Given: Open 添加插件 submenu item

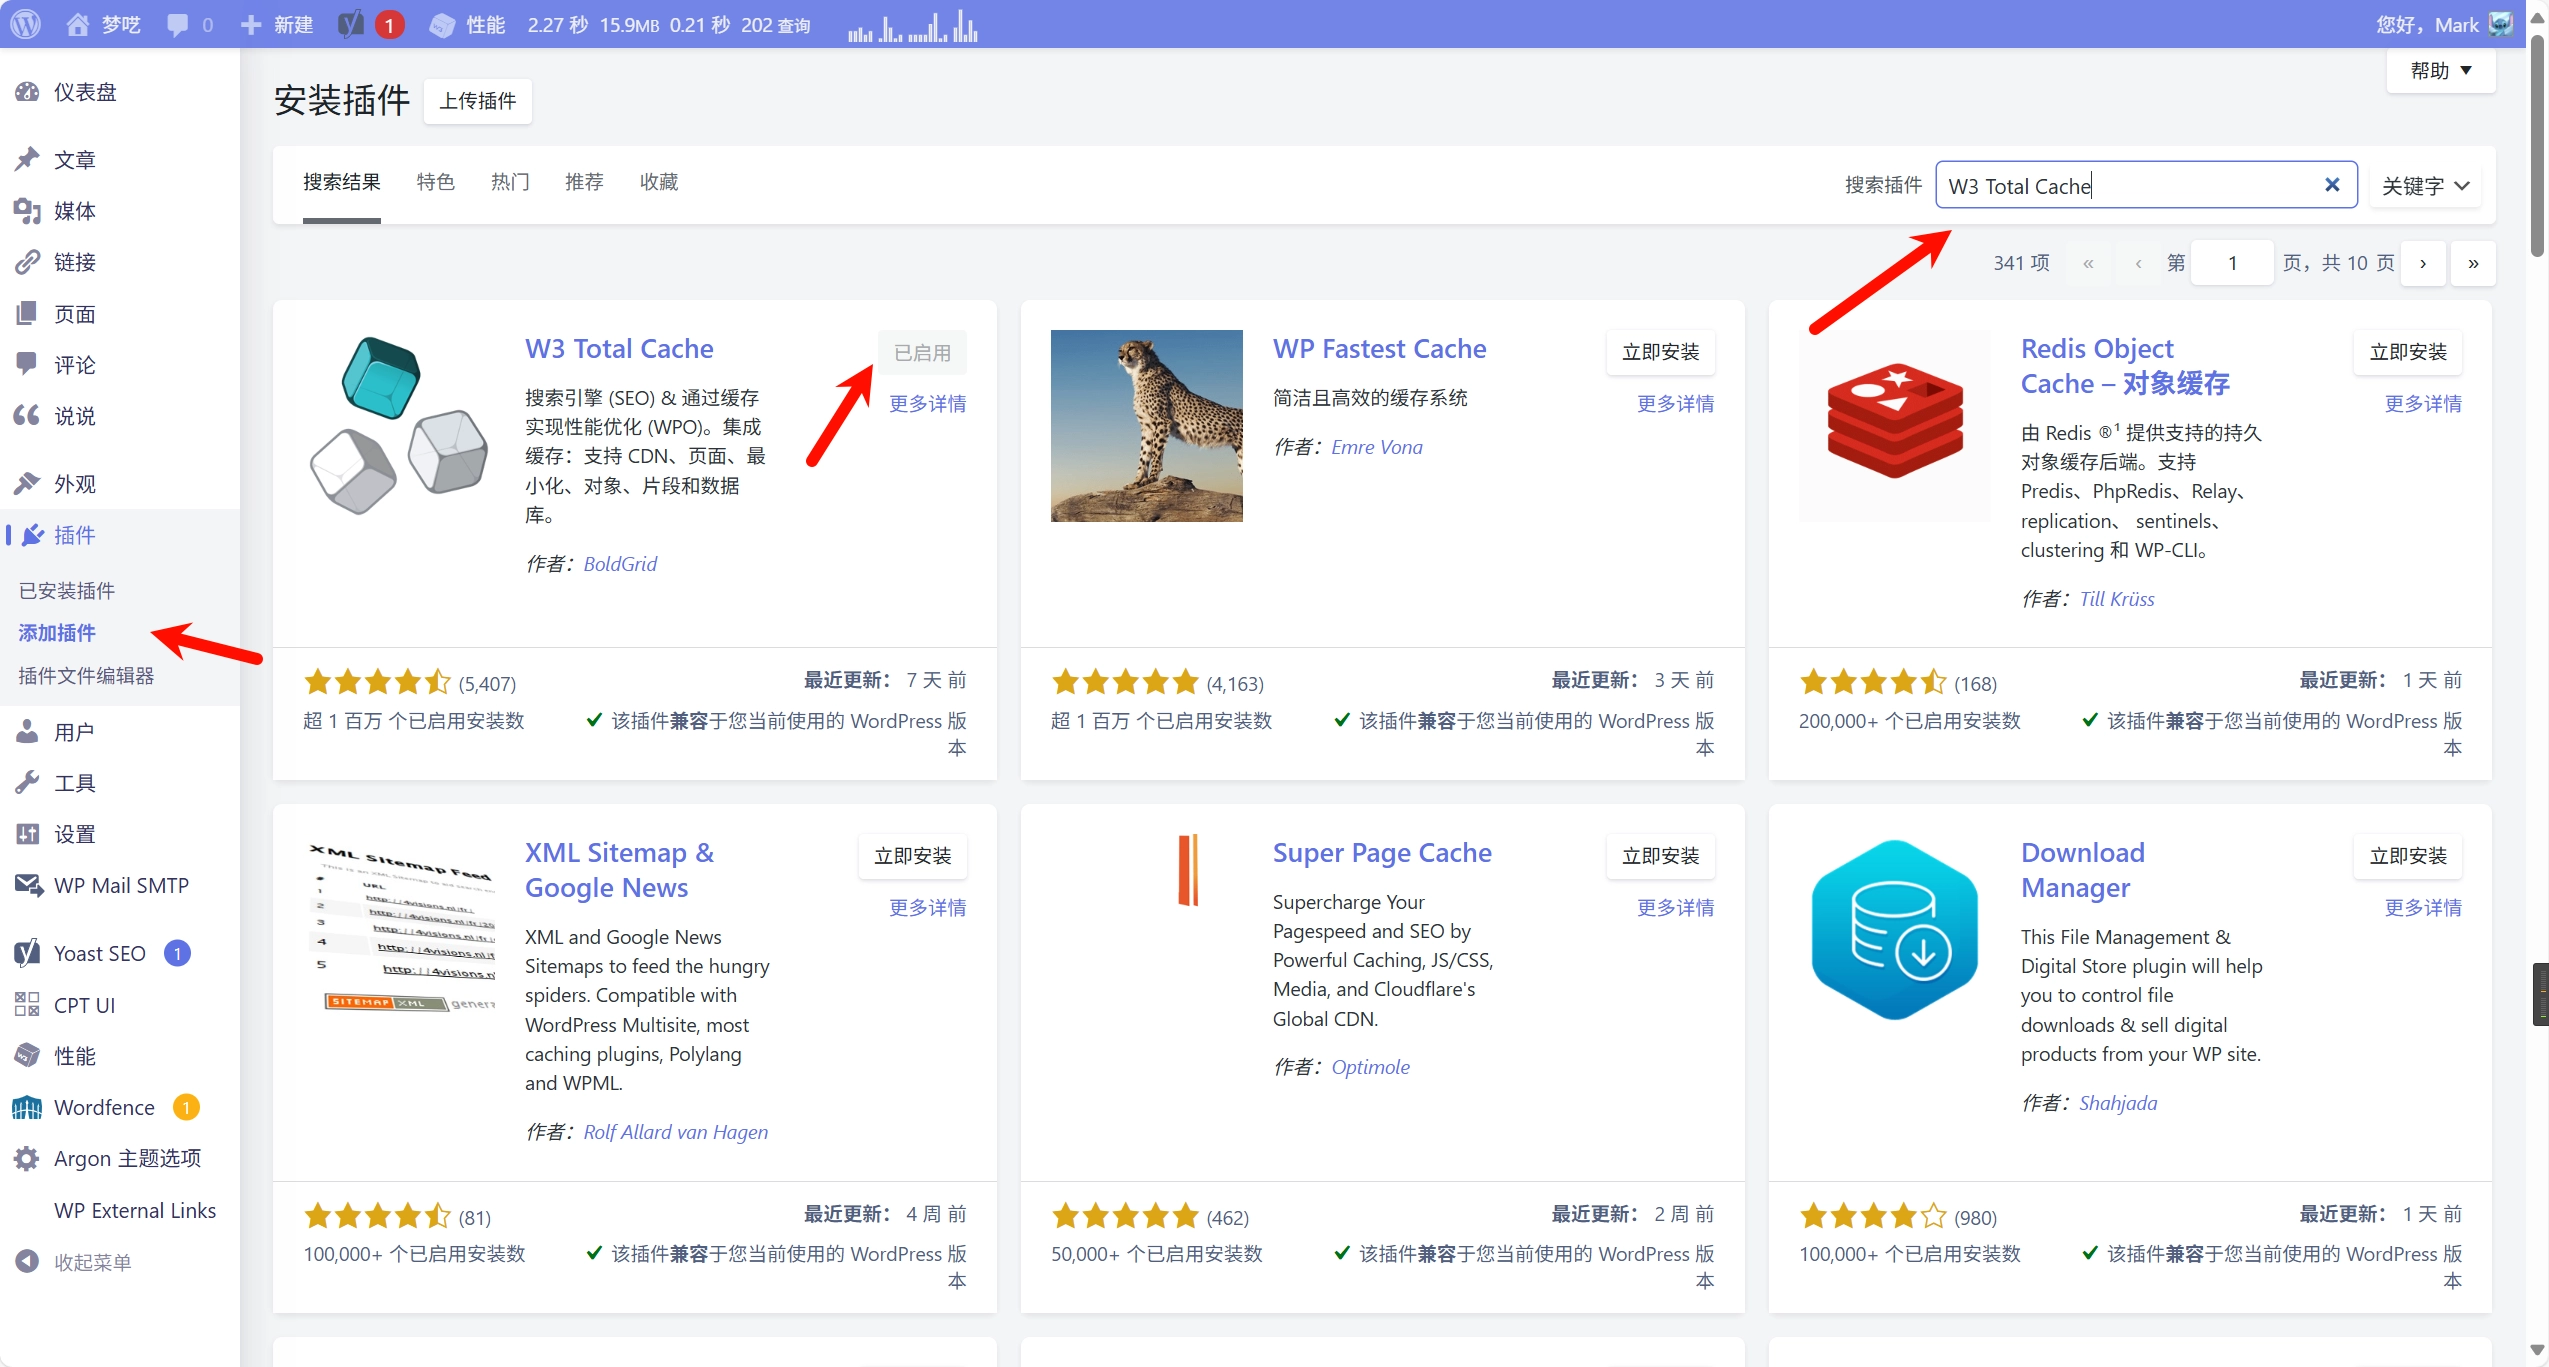Looking at the screenshot, I should (x=57, y=633).
